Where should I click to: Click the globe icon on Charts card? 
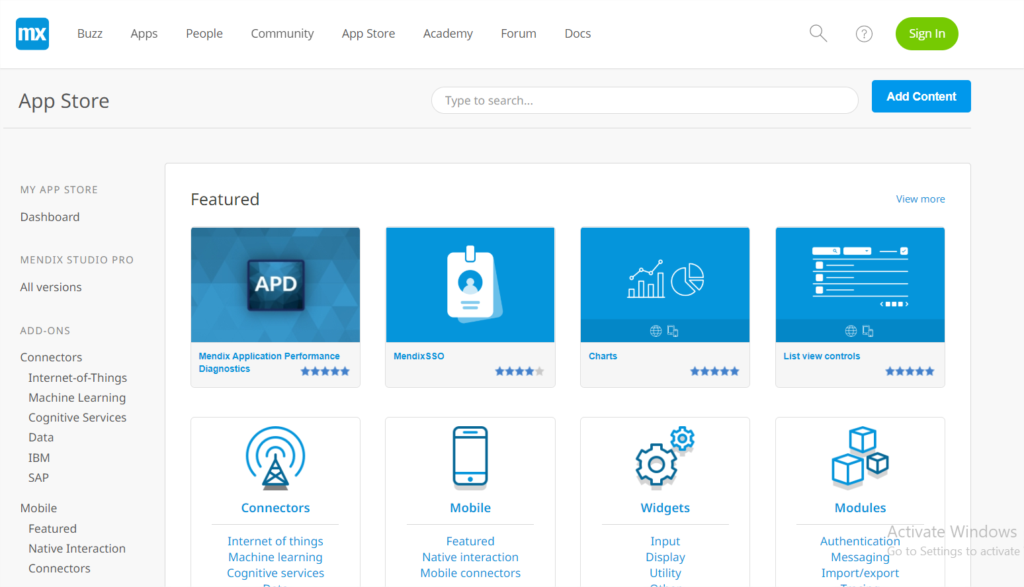click(x=656, y=331)
